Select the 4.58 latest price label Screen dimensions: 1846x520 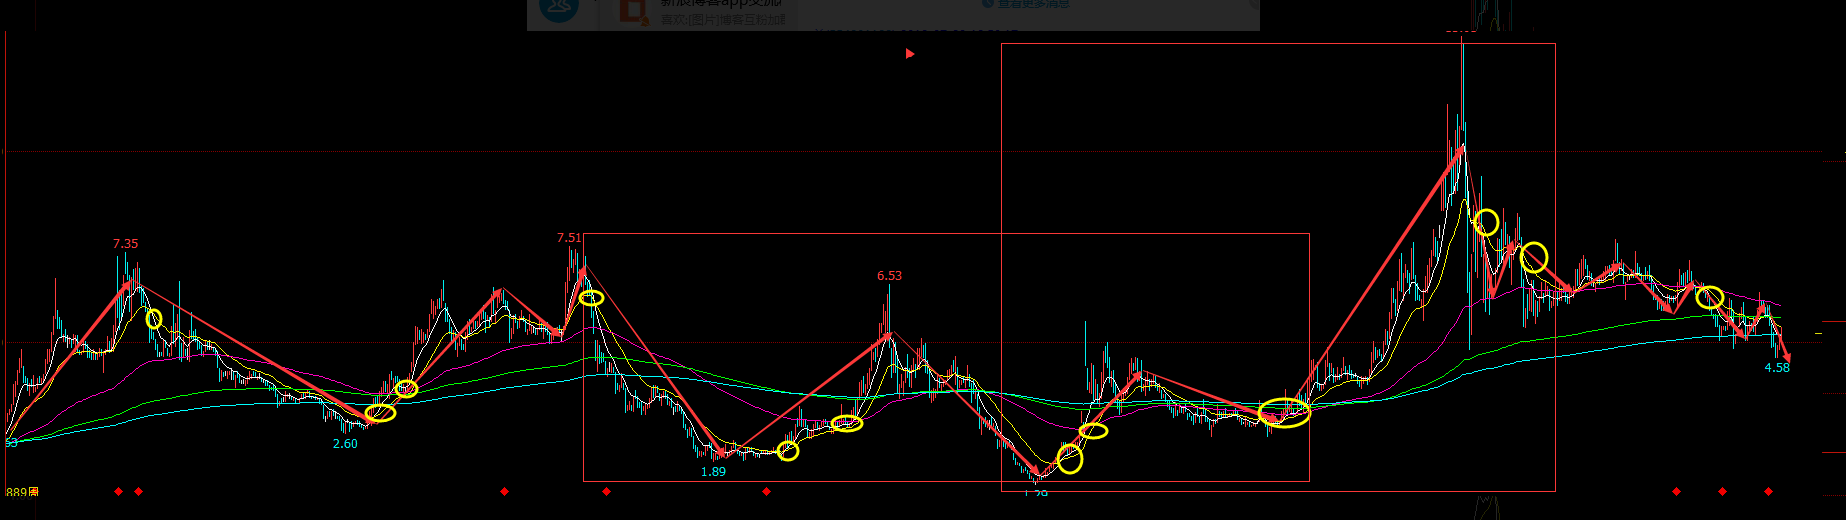(x=1777, y=368)
